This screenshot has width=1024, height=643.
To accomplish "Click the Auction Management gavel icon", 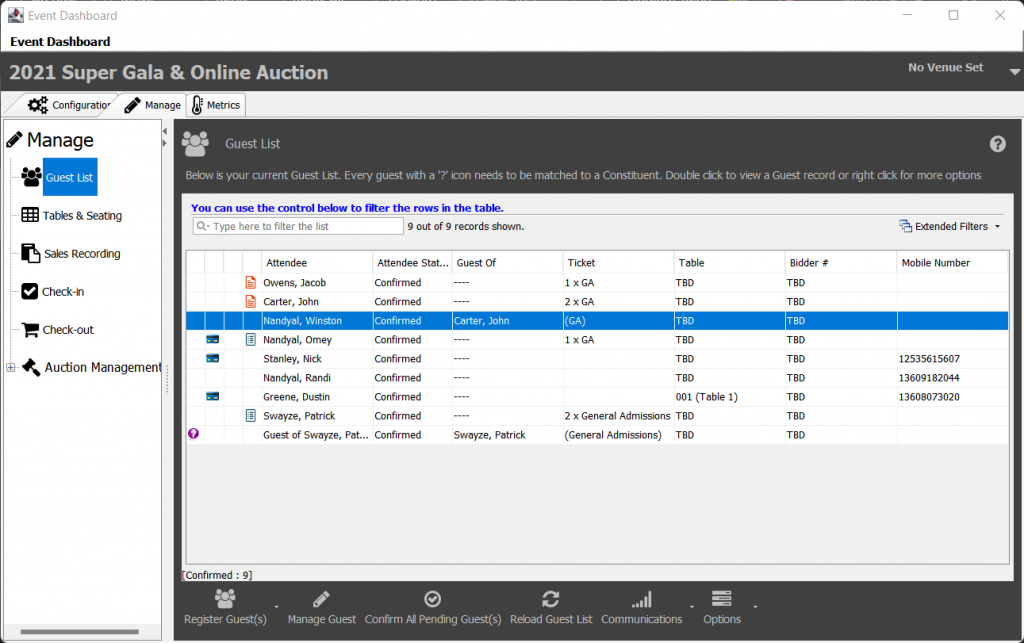I will click(31, 367).
